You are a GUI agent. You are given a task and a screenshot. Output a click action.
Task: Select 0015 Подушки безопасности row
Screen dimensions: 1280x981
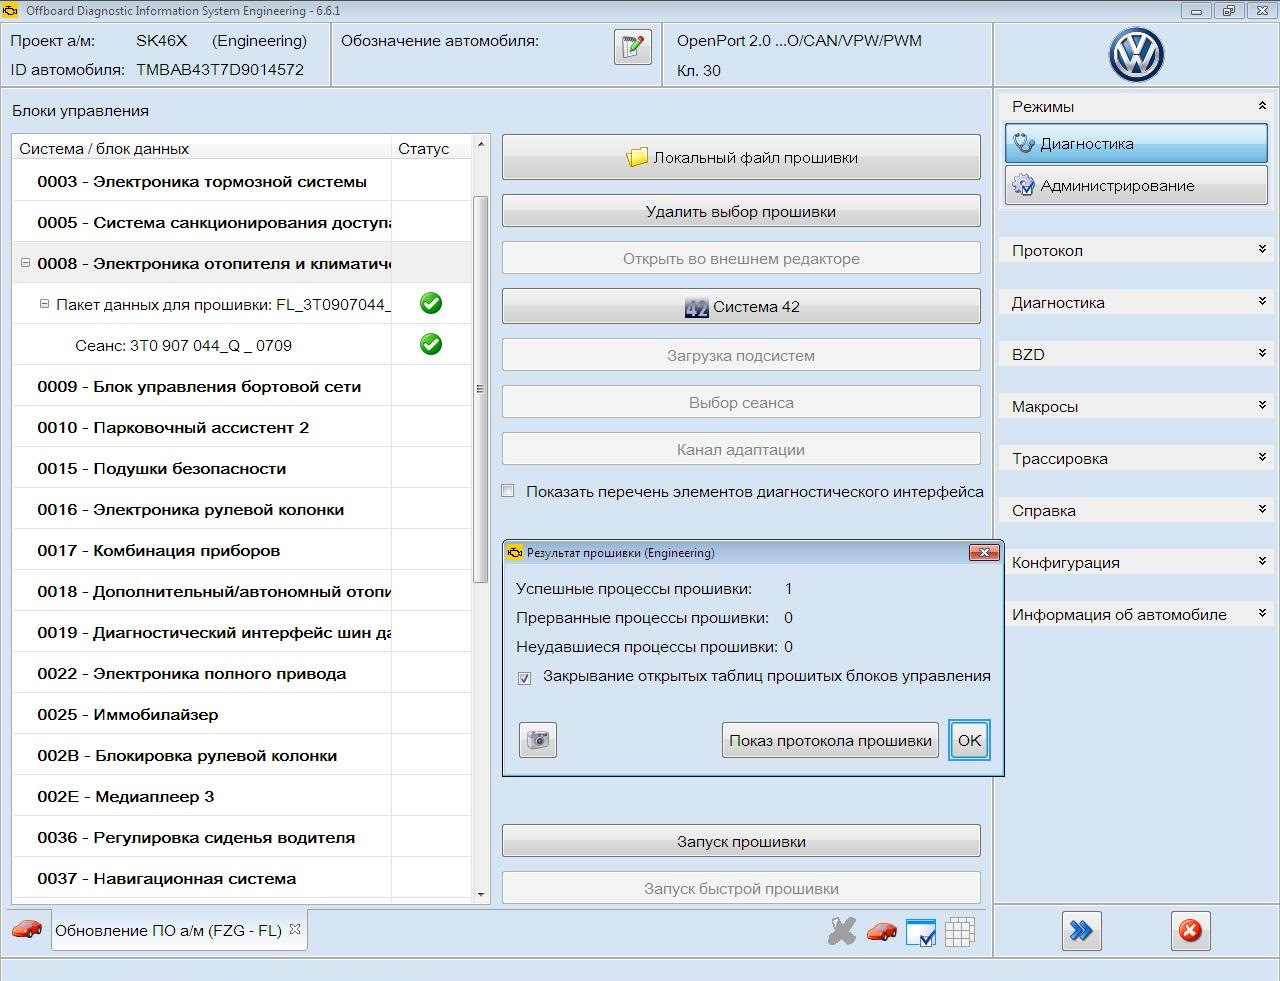coord(241,468)
